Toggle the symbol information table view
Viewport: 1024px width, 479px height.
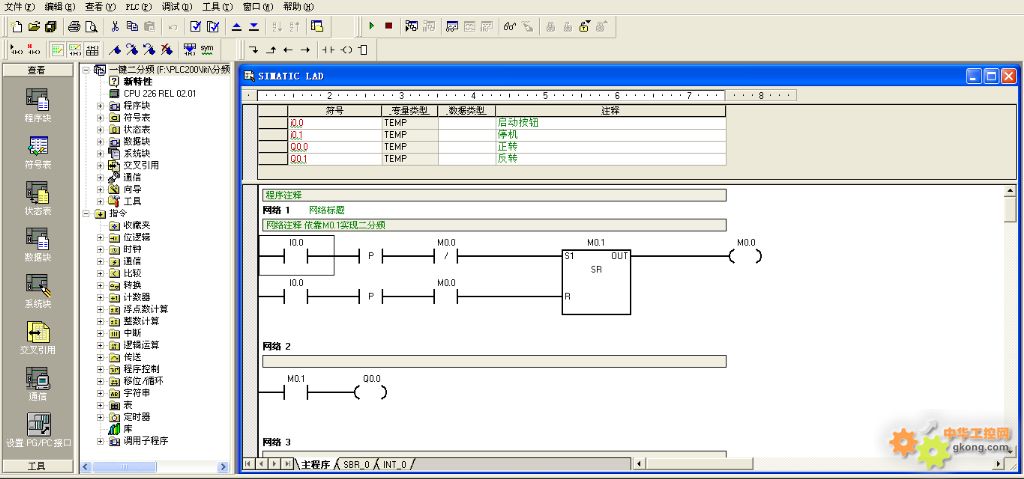(92, 50)
